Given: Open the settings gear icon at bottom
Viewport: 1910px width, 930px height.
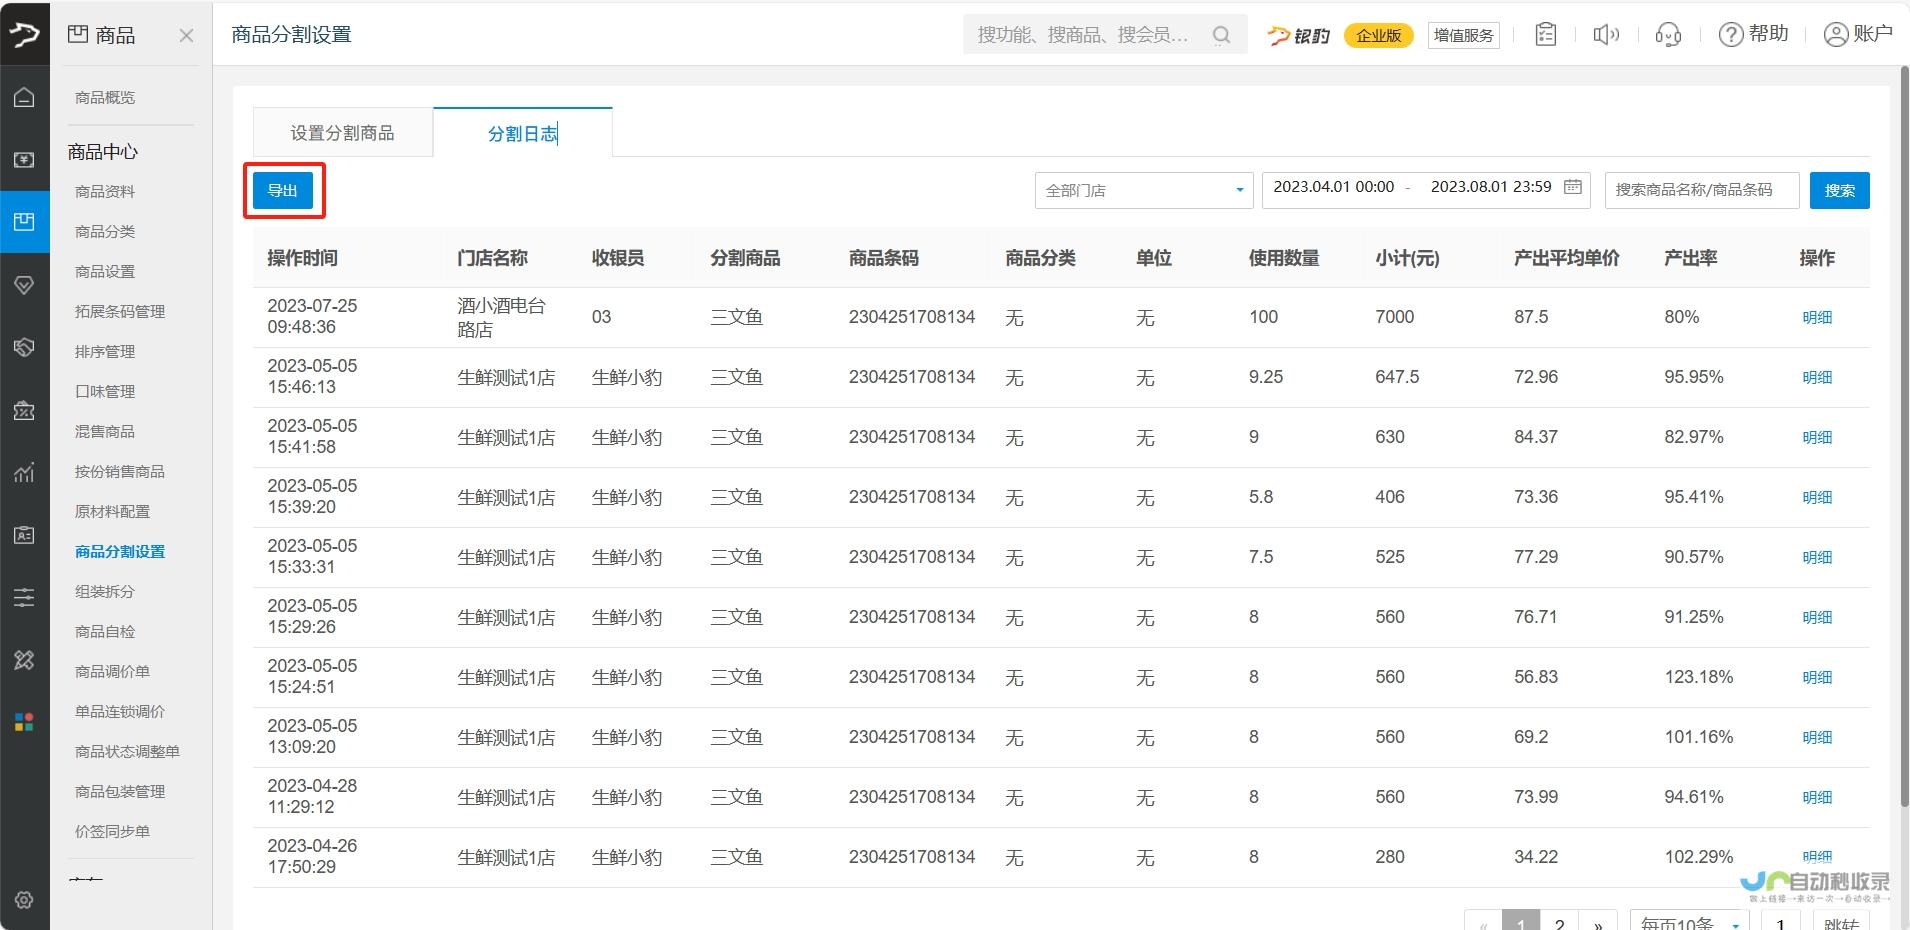Looking at the screenshot, I should coord(24,899).
